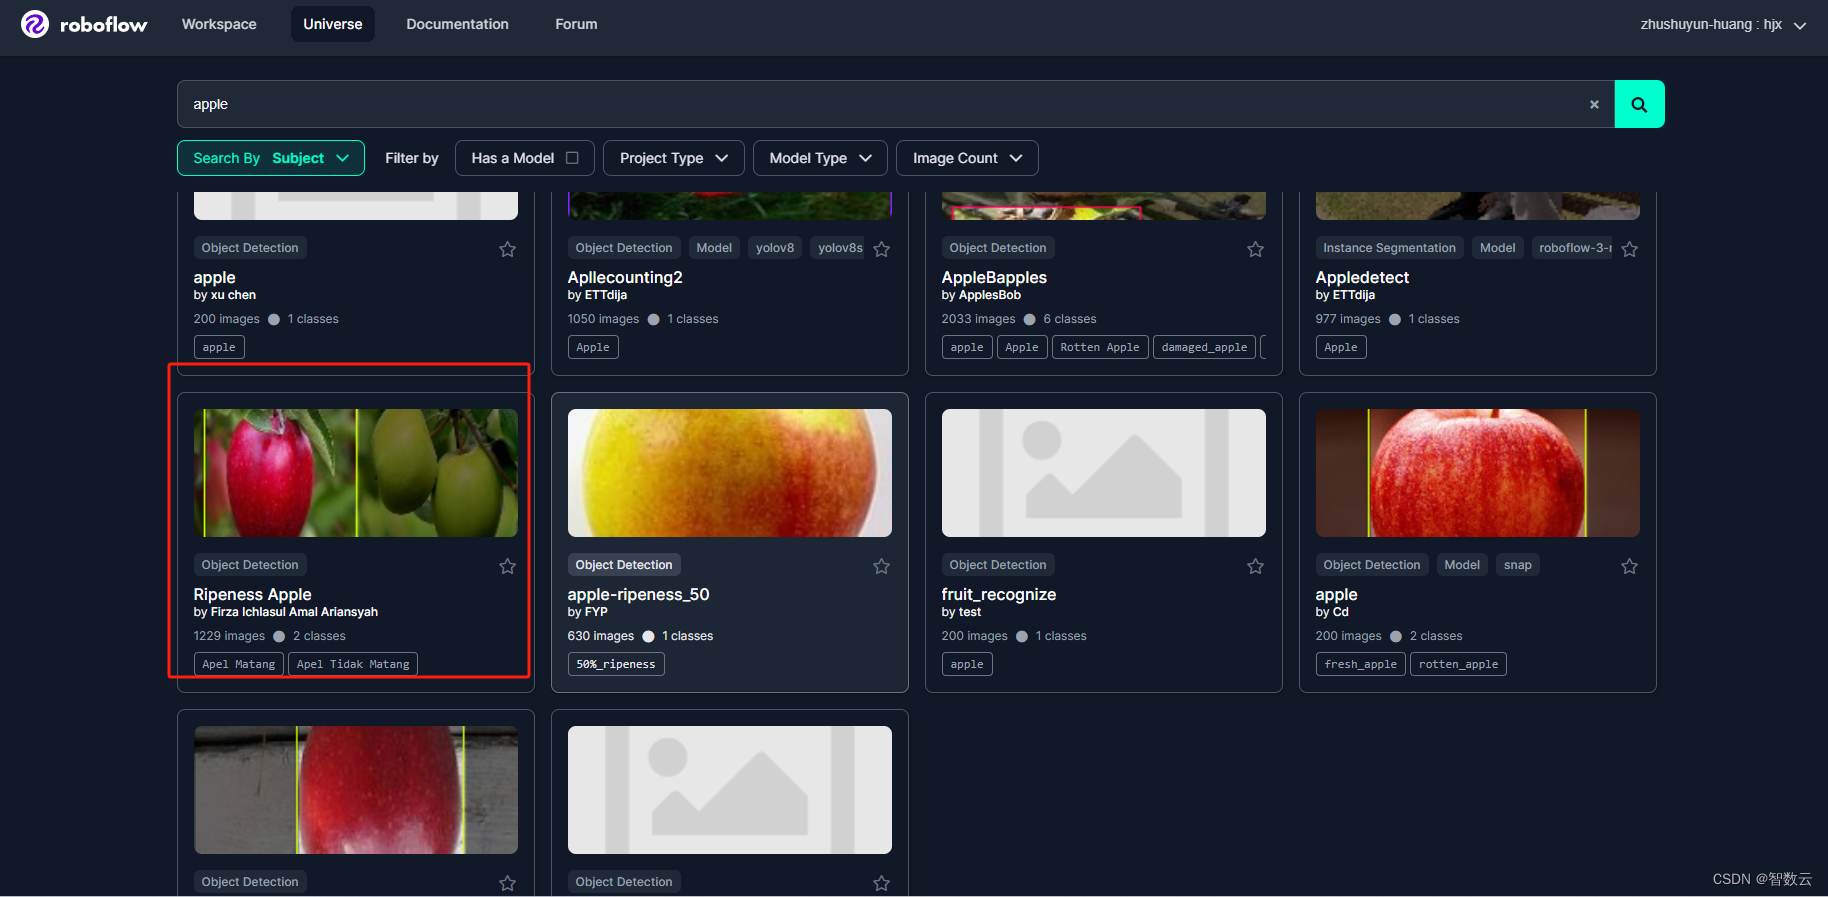Open the fruit_recognize project title

tap(998, 594)
